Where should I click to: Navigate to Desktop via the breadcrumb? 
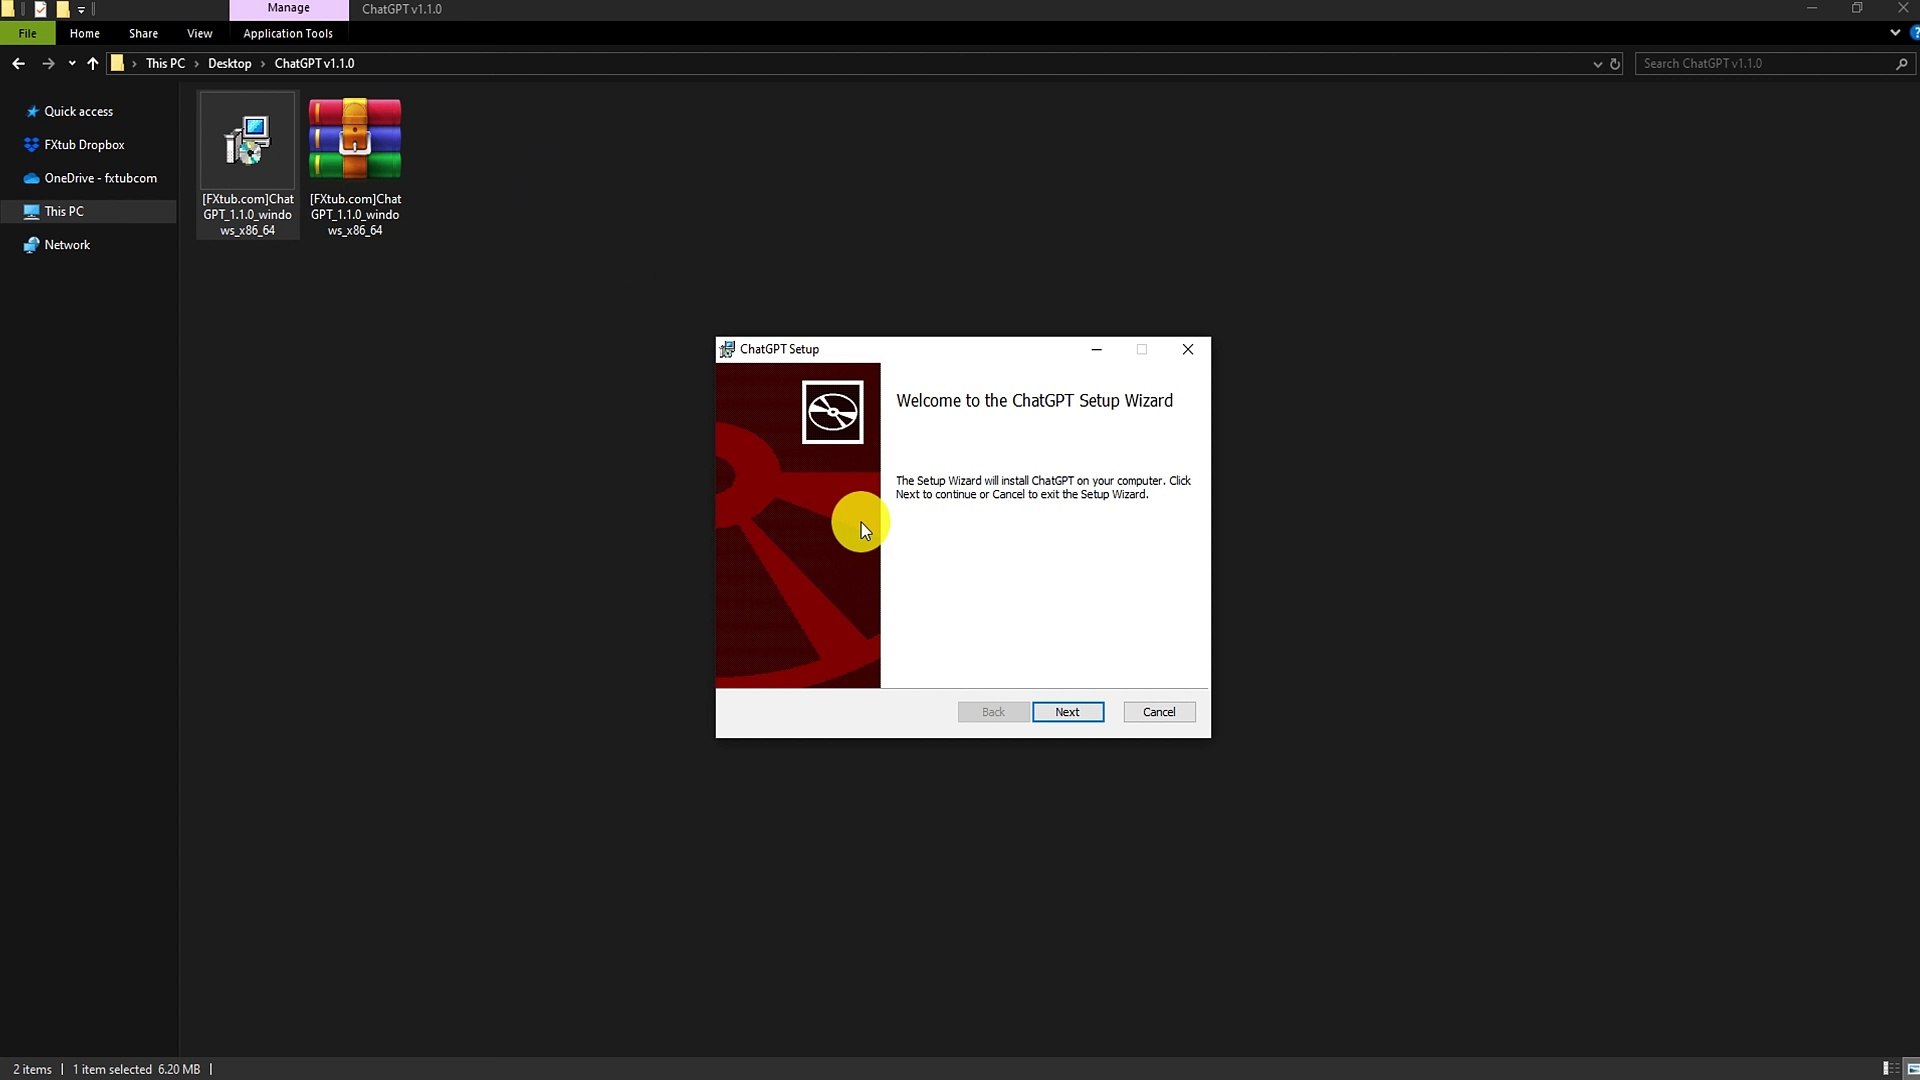[228, 63]
